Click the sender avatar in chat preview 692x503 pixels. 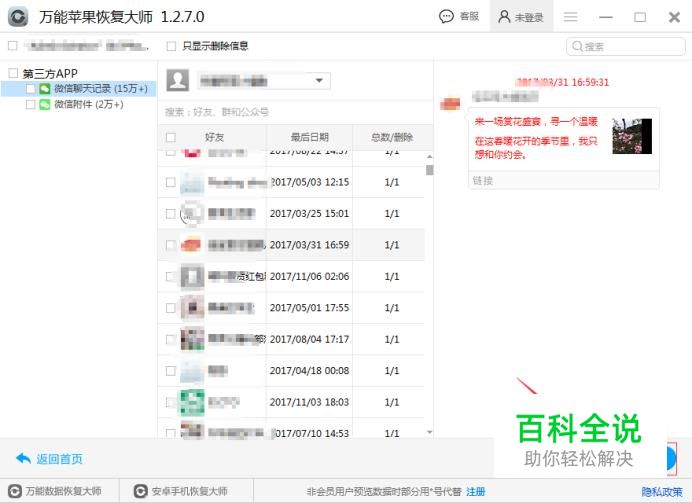(x=450, y=104)
